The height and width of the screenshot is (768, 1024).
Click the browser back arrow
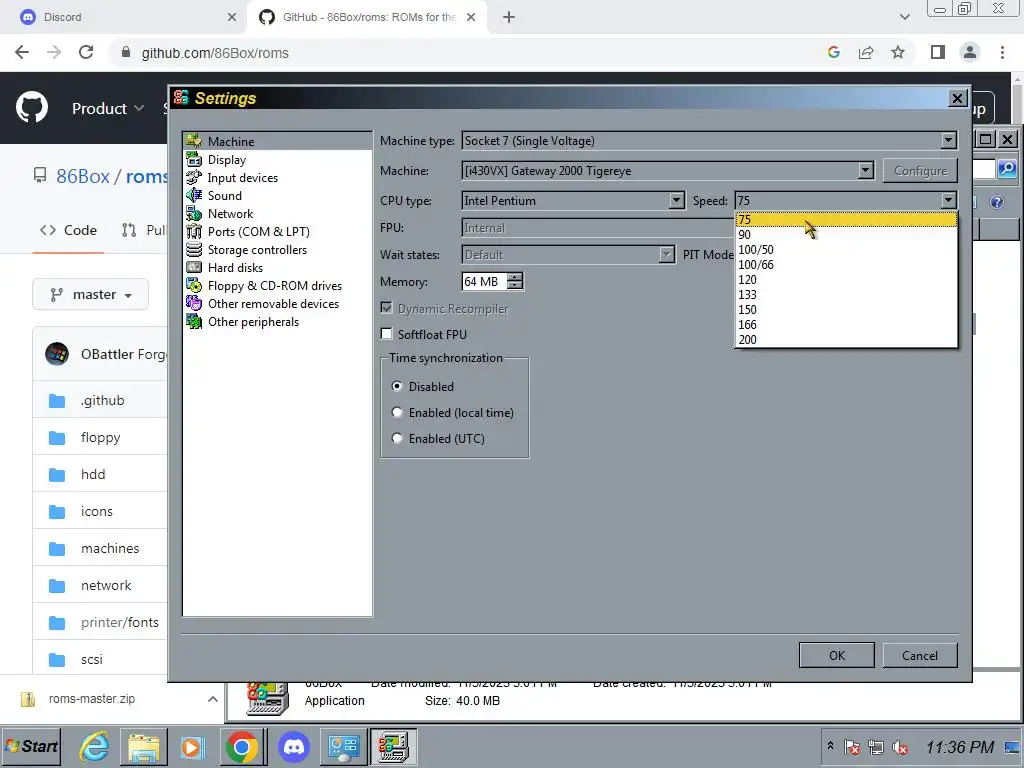(22, 52)
